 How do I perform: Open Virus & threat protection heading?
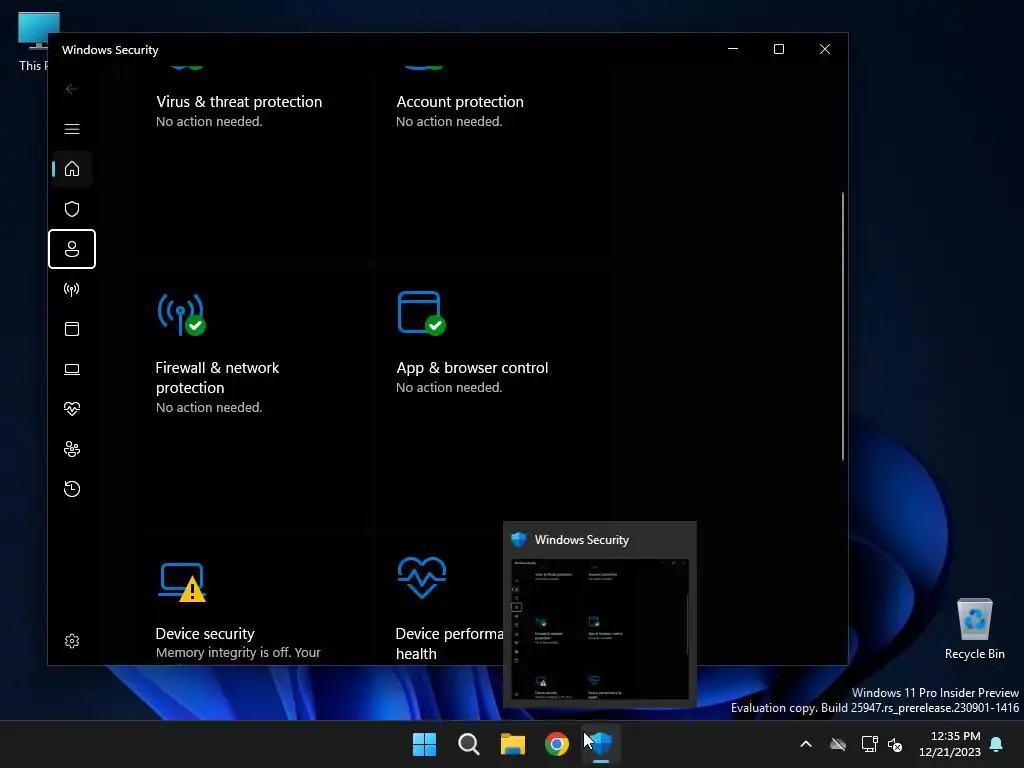tap(239, 102)
